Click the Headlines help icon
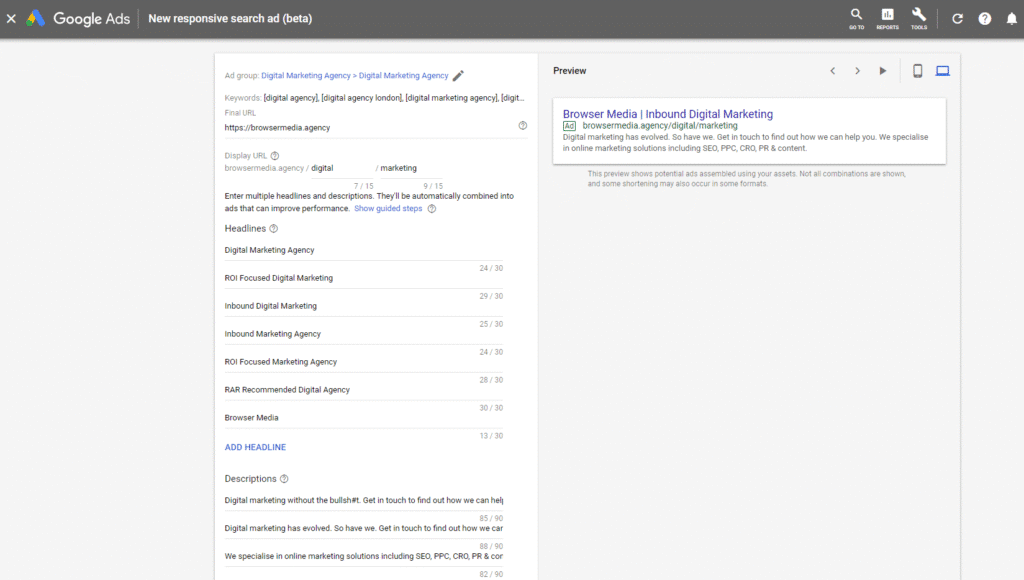The image size is (1024, 580). pyautogui.click(x=274, y=229)
